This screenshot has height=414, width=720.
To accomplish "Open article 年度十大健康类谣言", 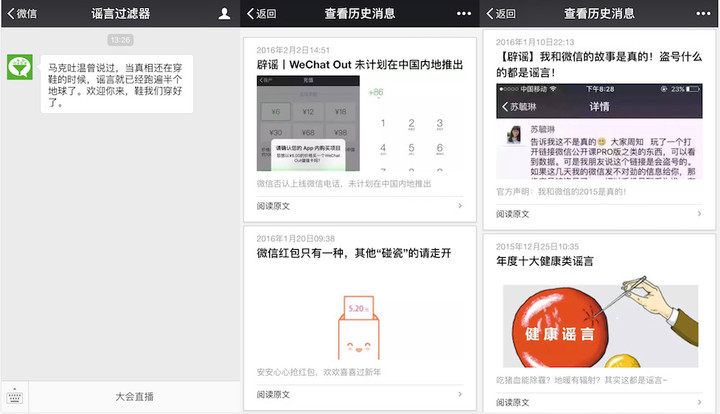I will point(545,261).
